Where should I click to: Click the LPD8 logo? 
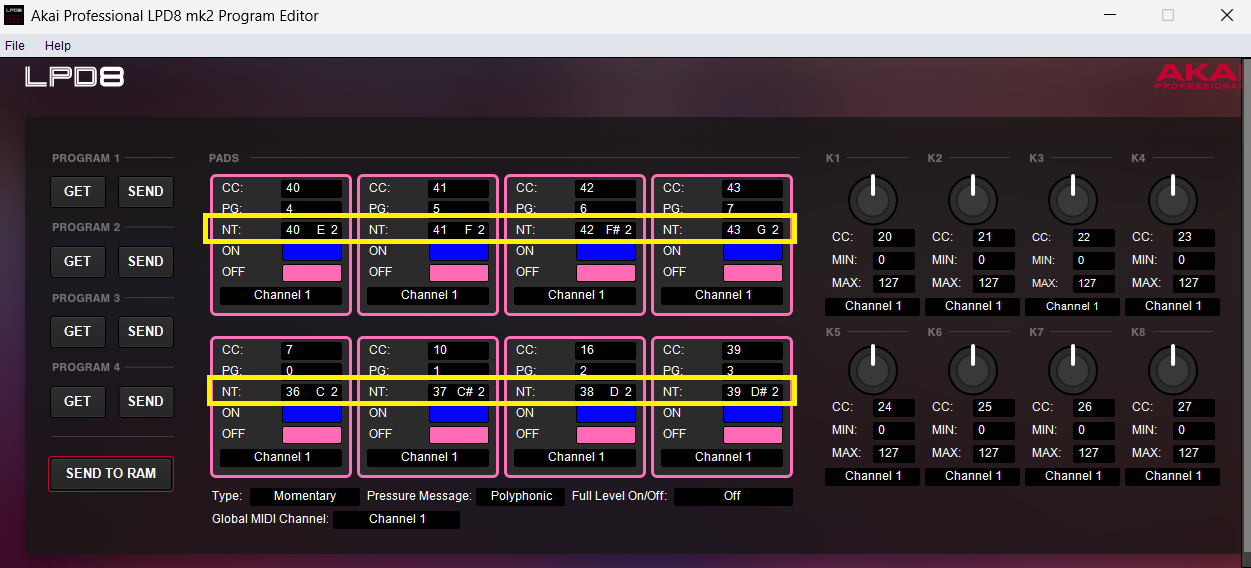tap(75, 77)
